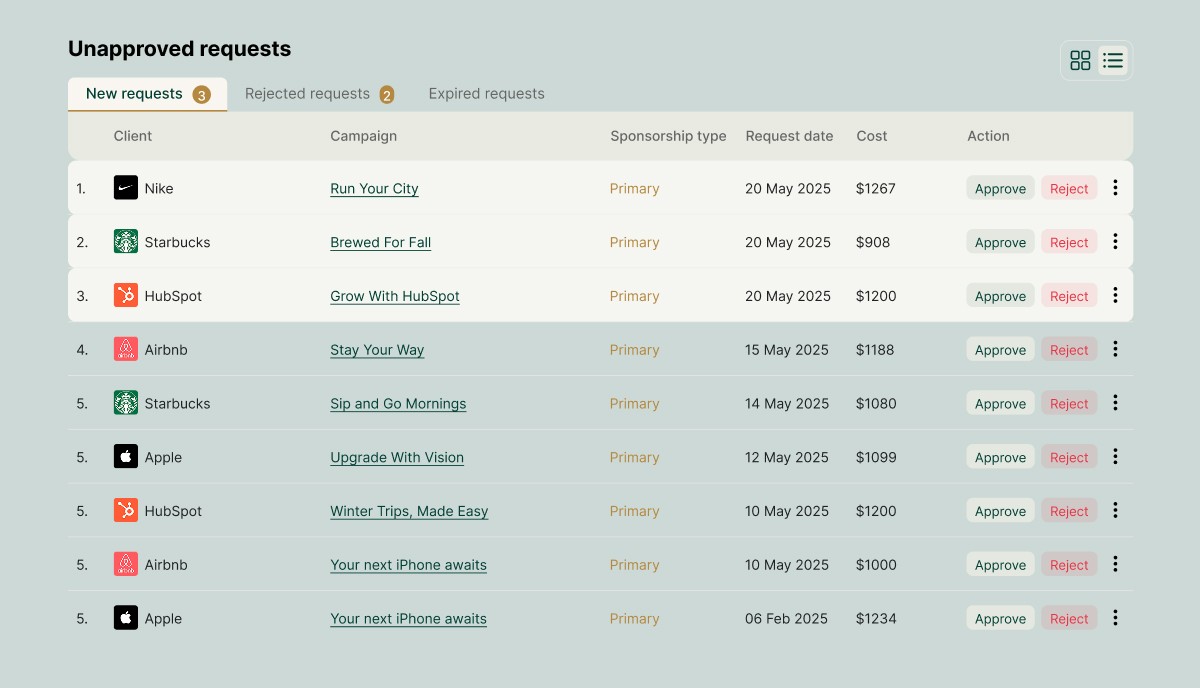Image resolution: width=1200 pixels, height=688 pixels.
Task: Click the Airbnb logo in Stay Your Way row
Action: point(125,349)
